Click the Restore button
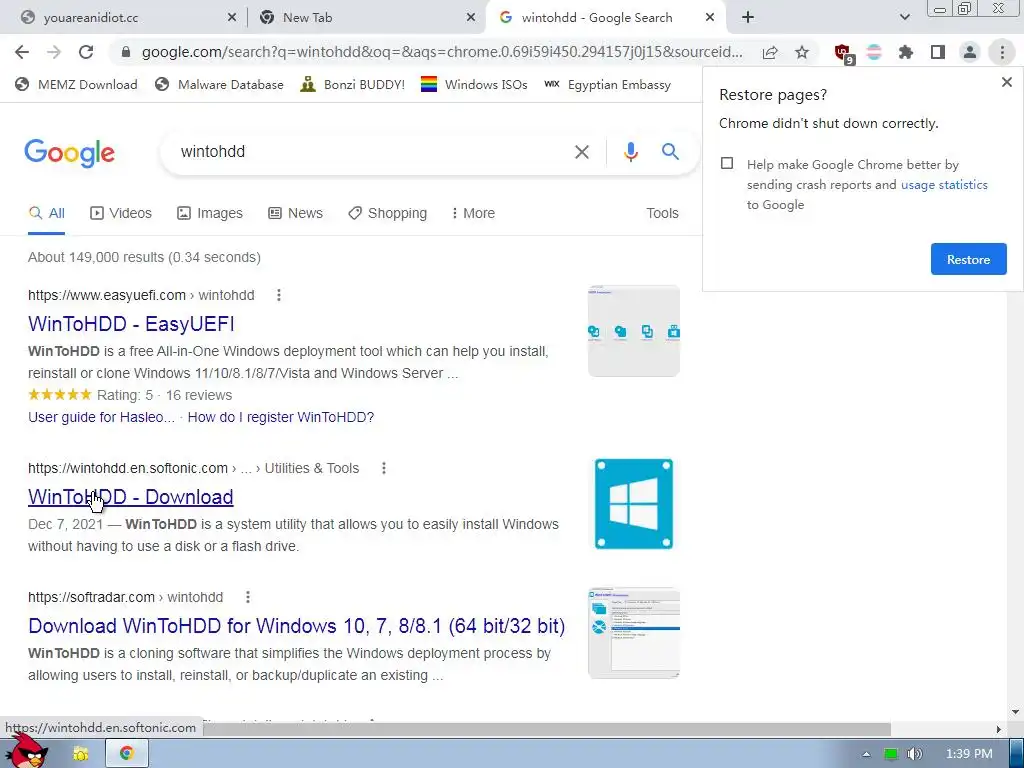This screenshot has width=1024, height=768. (x=968, y=259)
